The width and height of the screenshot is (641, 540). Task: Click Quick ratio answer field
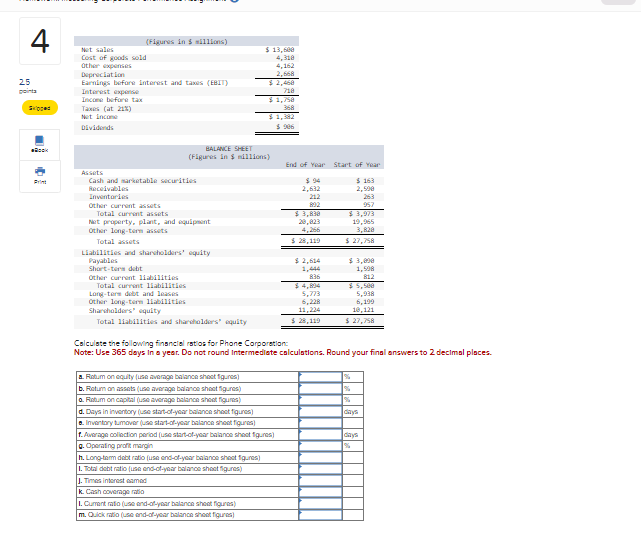pos(320,515)
